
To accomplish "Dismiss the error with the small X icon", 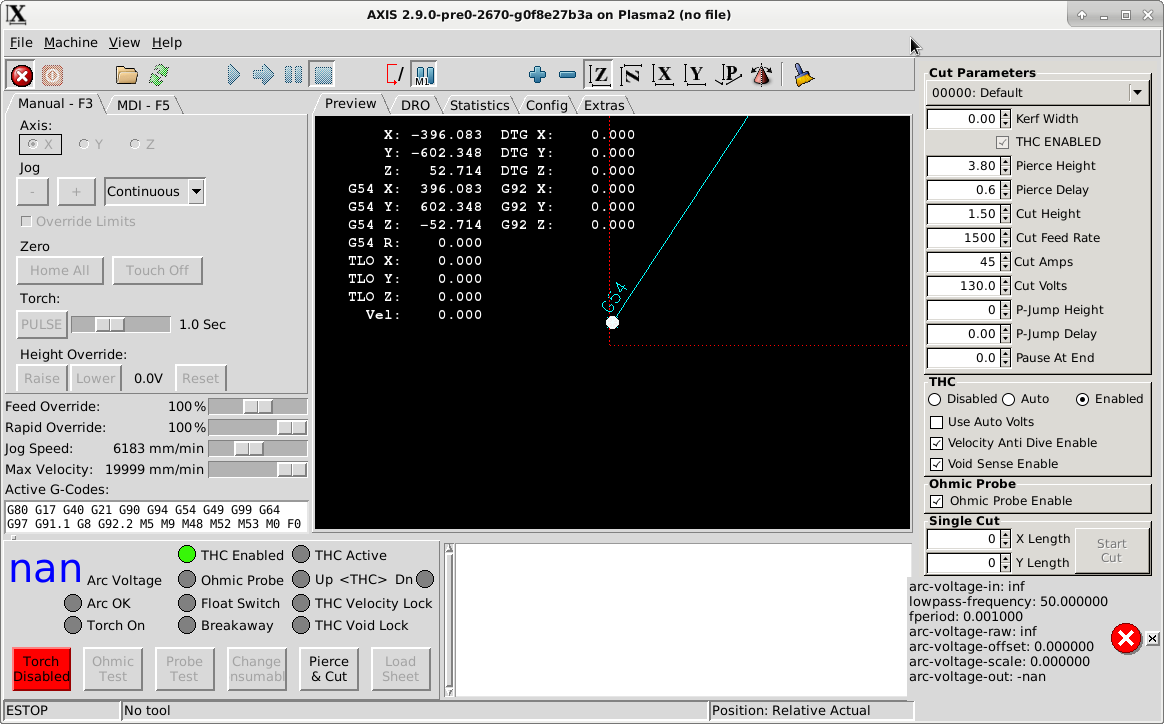I will coord(1152,639).
